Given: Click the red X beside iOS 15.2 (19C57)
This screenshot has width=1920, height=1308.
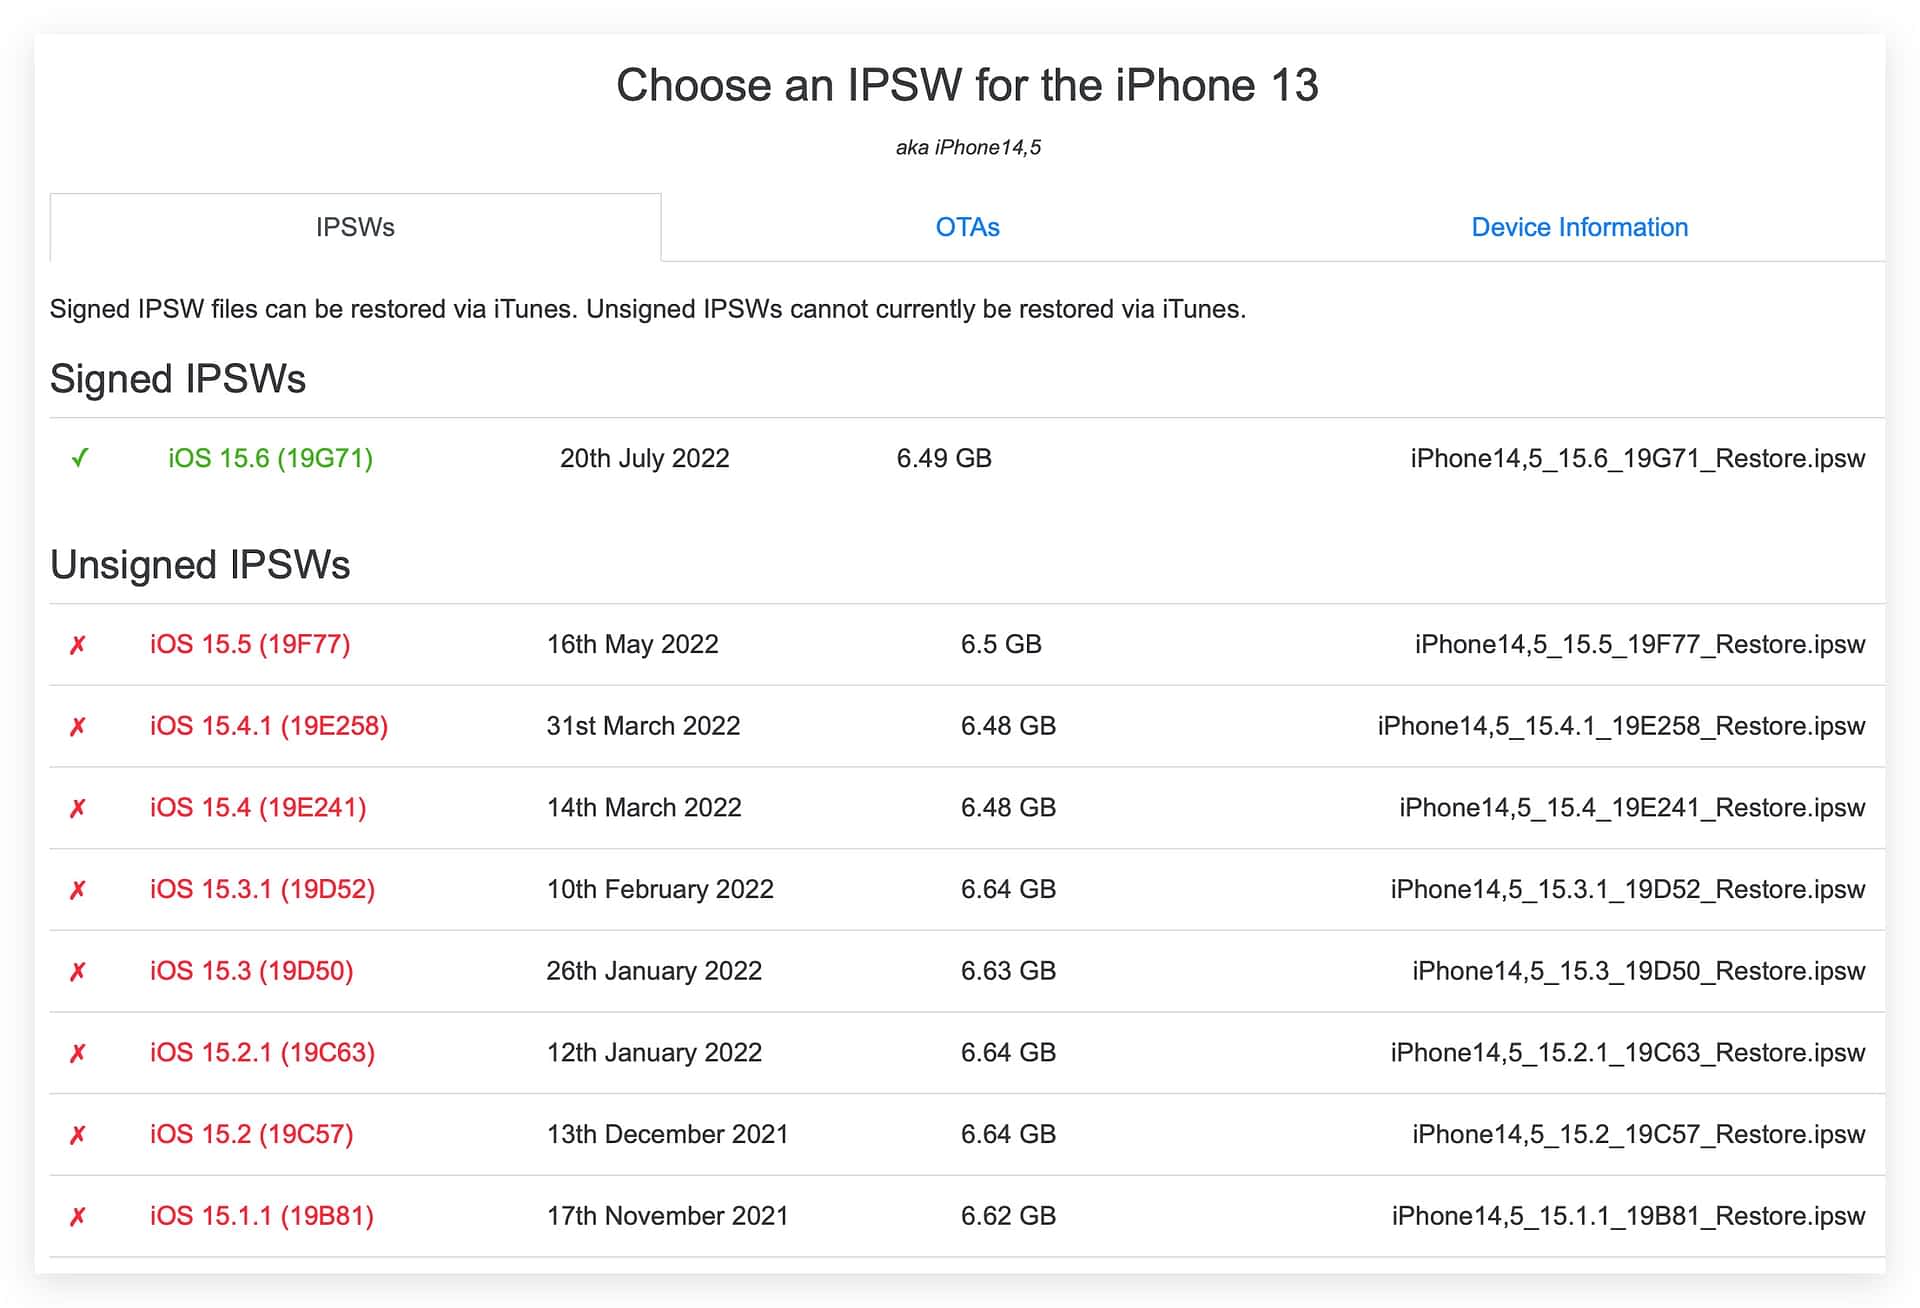Looking at the screenshot, I should 77,1135.
